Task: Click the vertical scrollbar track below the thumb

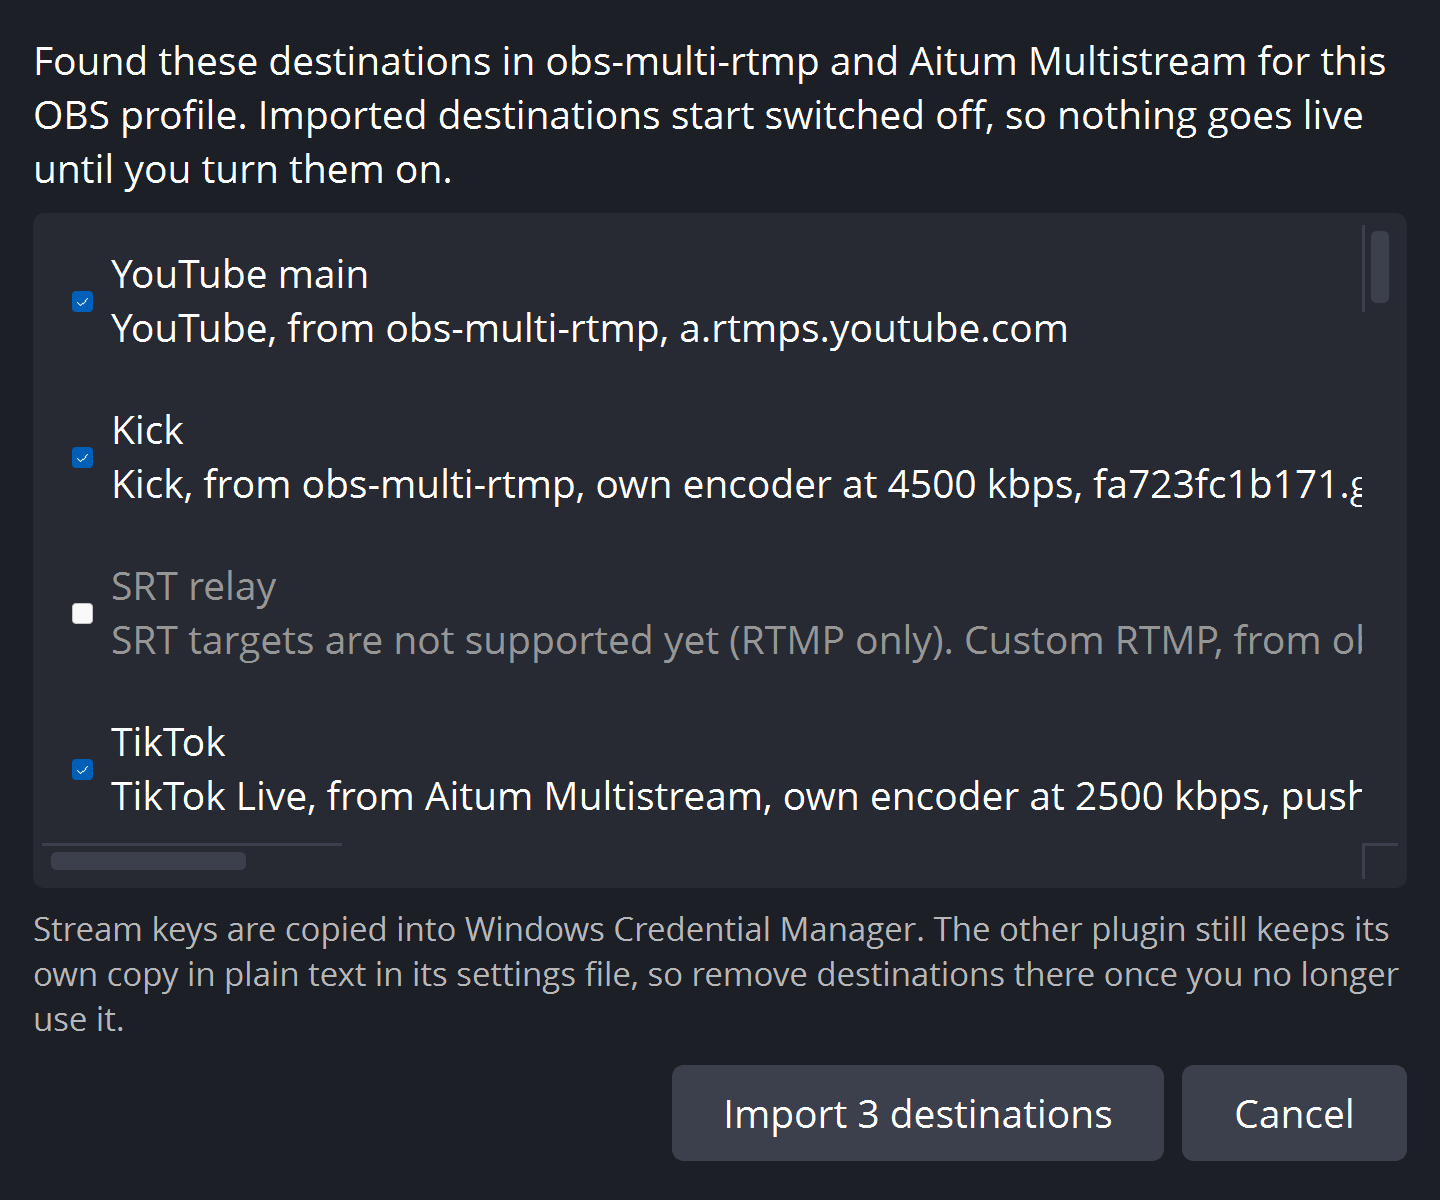Action: click(x=1379, y=570)
